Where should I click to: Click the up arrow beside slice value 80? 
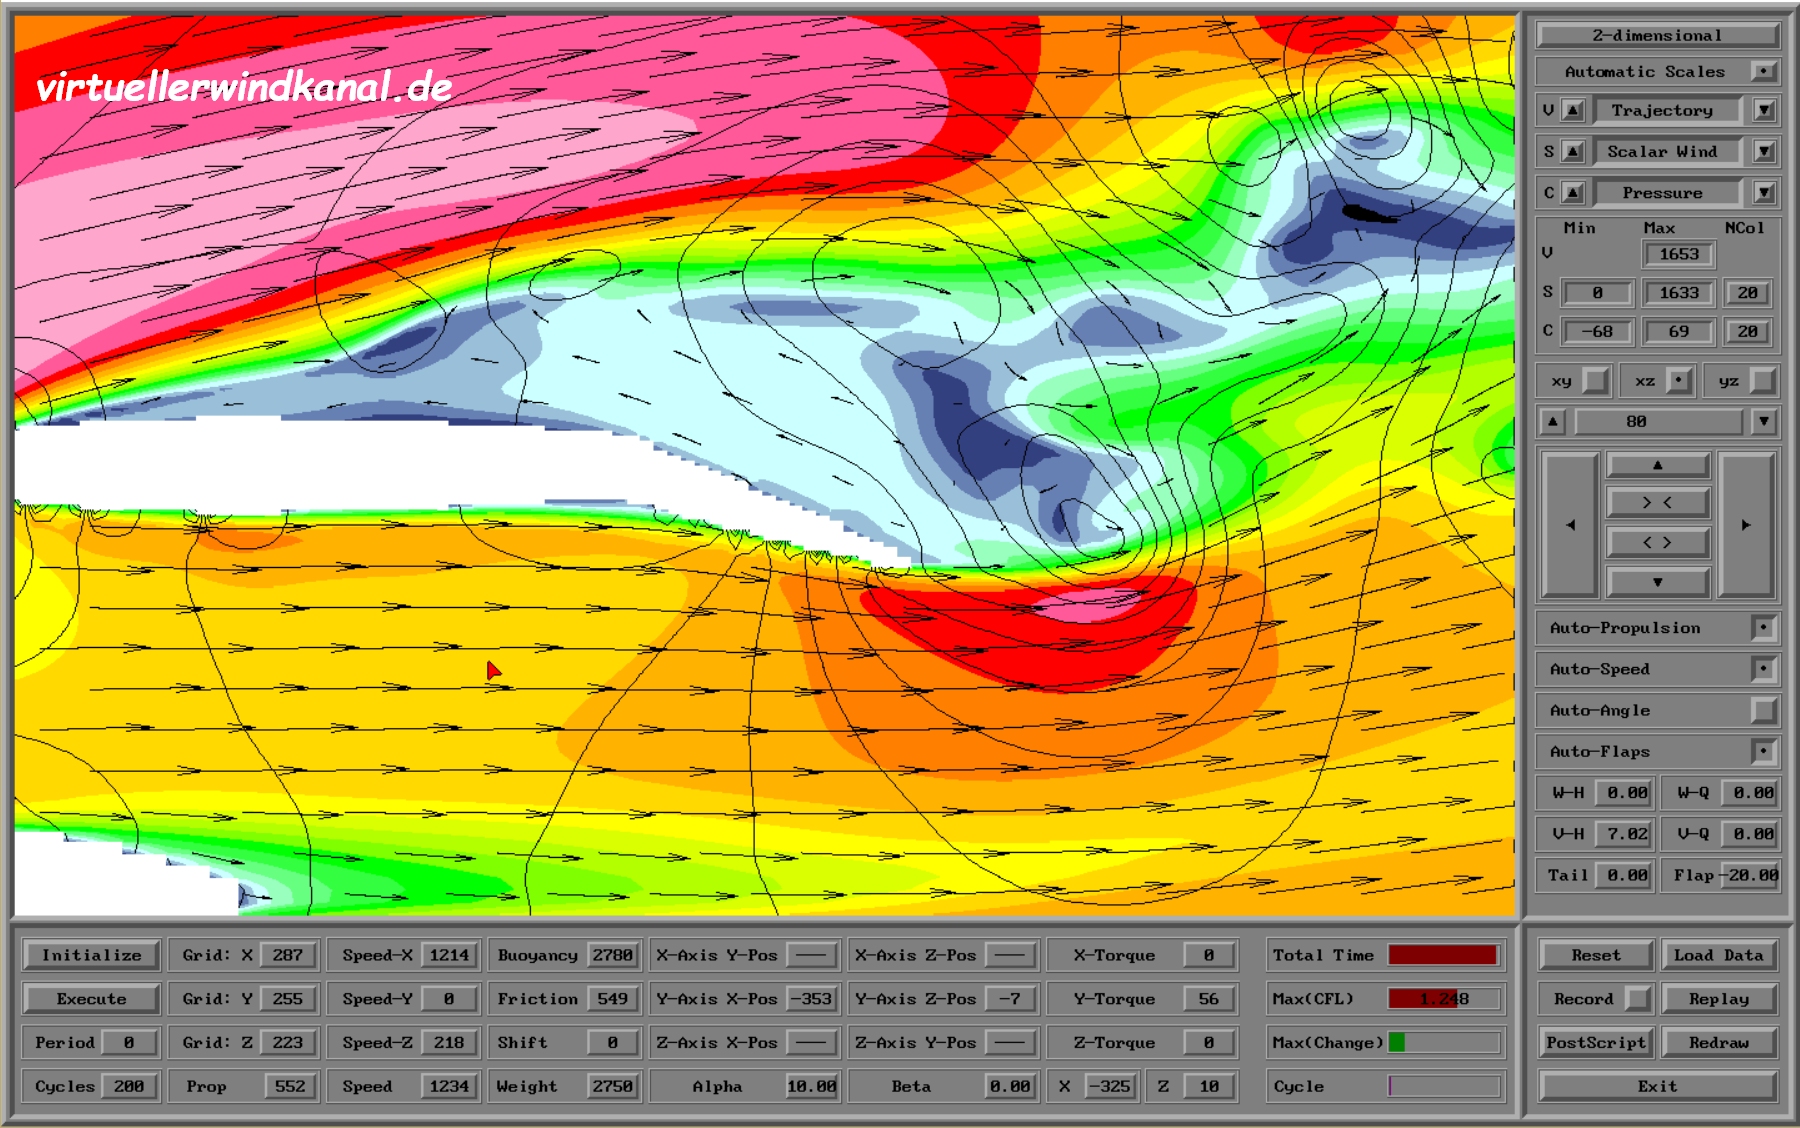[1552, 422]
